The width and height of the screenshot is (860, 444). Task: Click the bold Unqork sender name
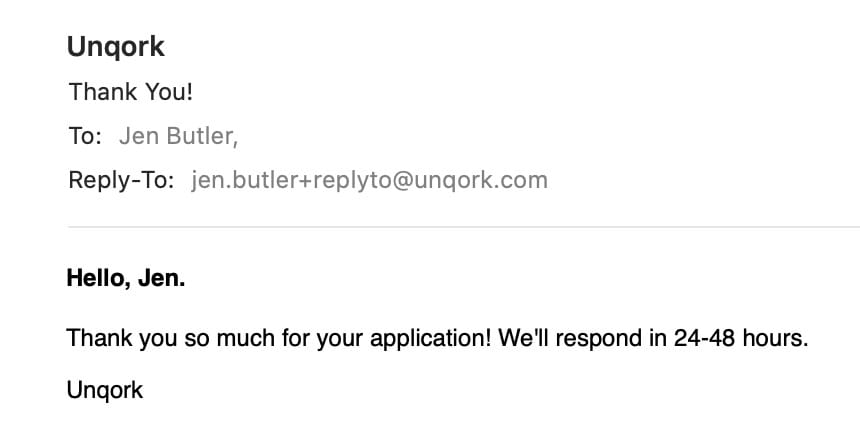click(115, 48)
